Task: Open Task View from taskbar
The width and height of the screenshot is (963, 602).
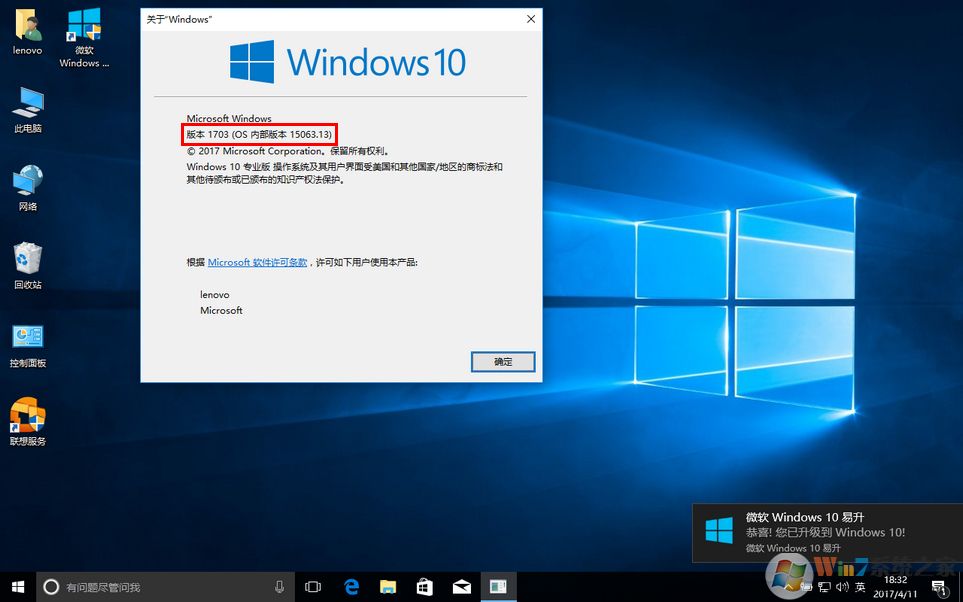Action: 313,587
